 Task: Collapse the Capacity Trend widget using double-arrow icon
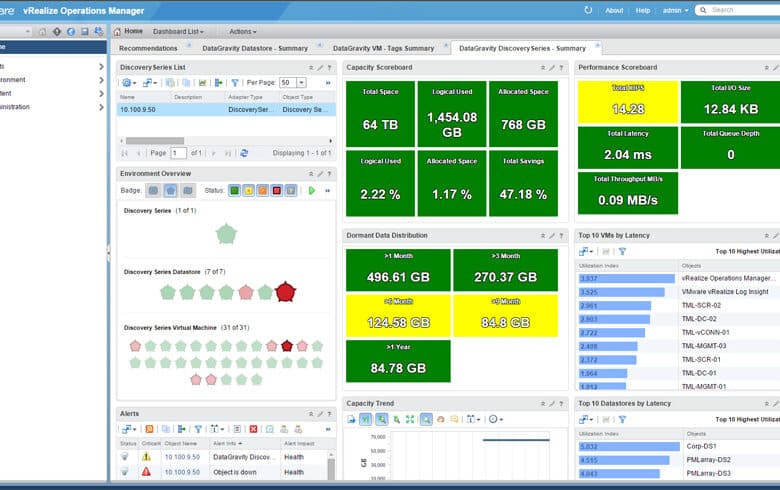[x=543, y=404]
